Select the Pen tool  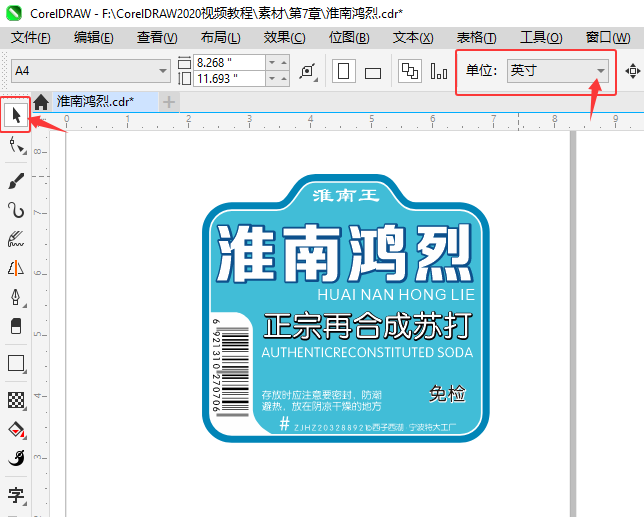16,297
